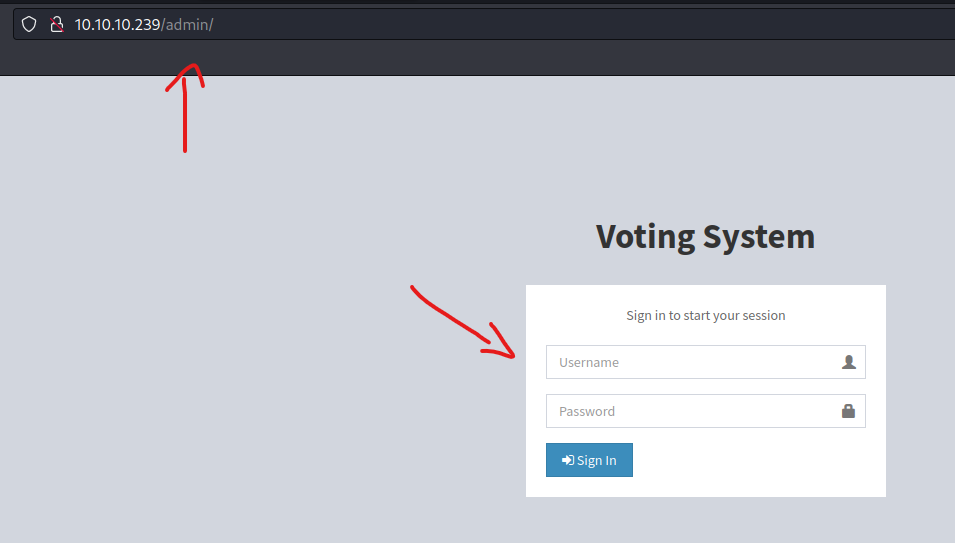Click 'Sign in to start your session' text
Image resolution: width=955 pixels, height=543 pixels.
tap(705, 315)
